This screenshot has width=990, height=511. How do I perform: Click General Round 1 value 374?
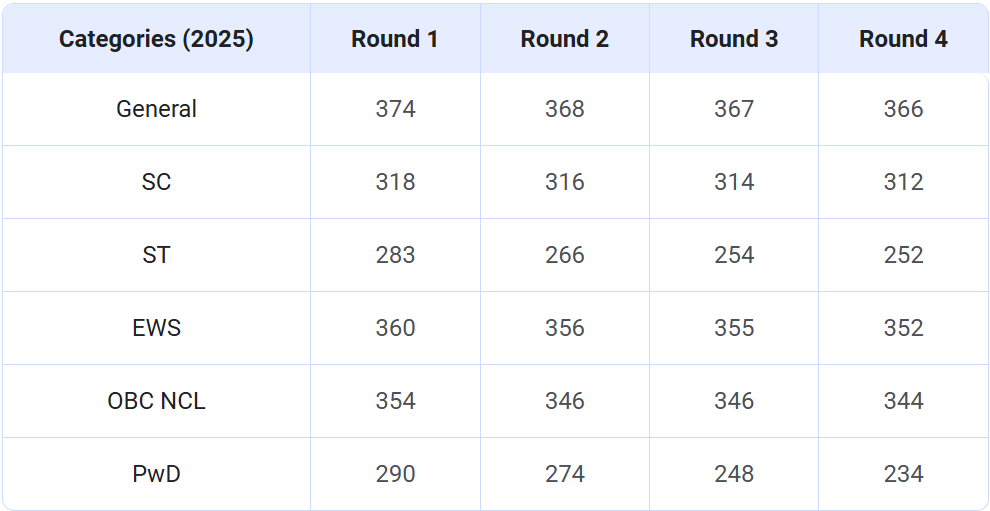[x=395, y=109]
